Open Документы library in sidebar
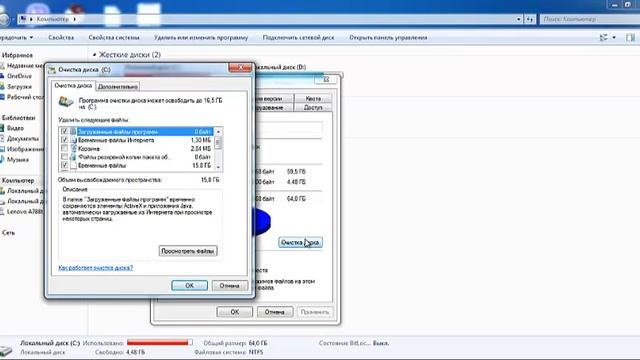 tap(23, 139)
